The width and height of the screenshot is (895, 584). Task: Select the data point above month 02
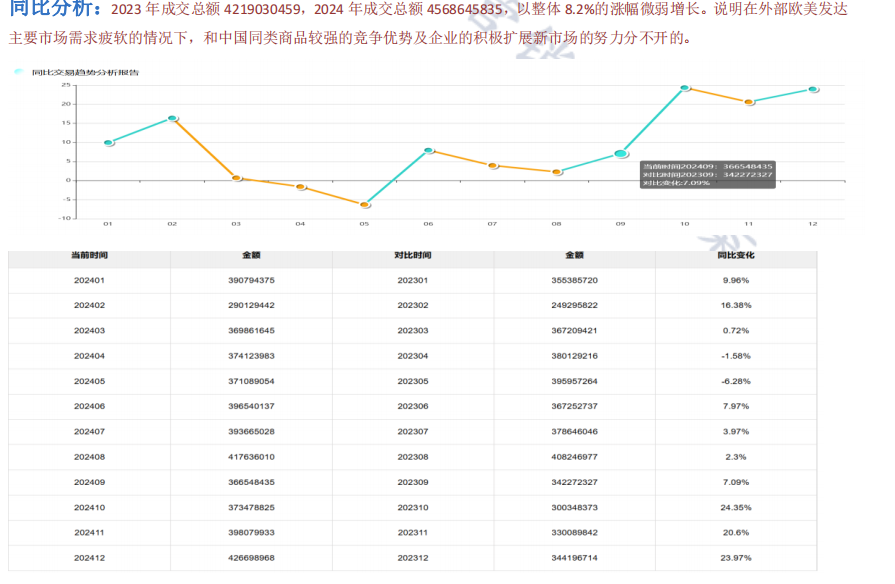172,118
